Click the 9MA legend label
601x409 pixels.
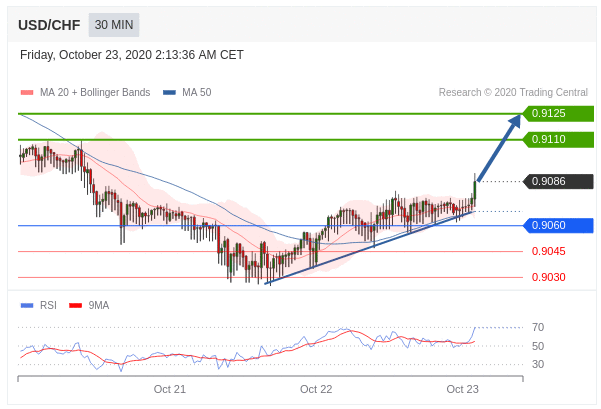(99, 306)
